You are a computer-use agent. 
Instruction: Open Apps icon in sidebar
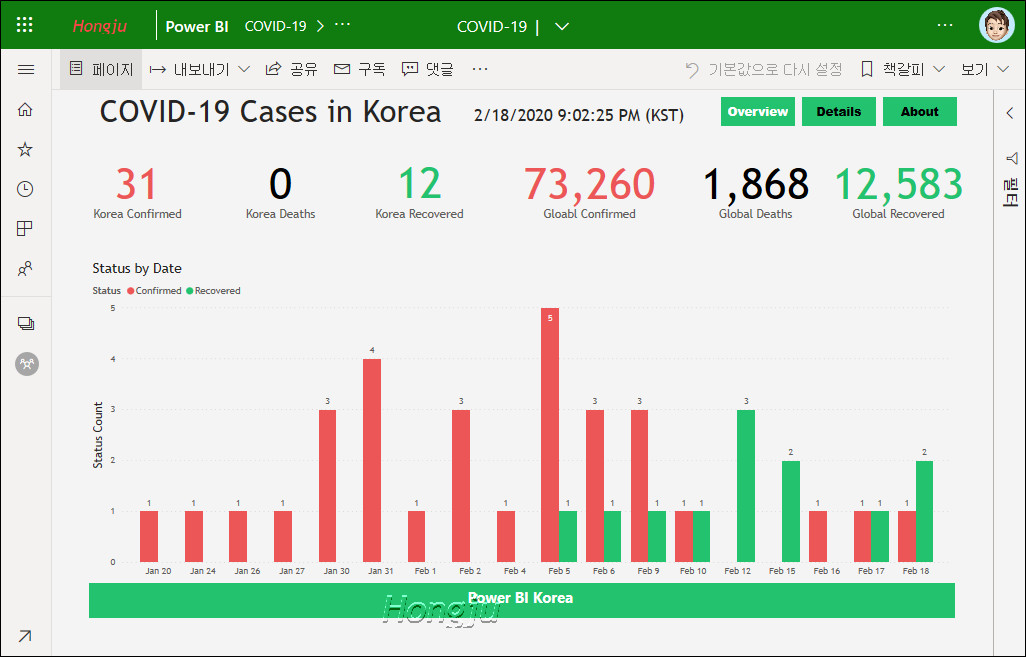point(25,228)
